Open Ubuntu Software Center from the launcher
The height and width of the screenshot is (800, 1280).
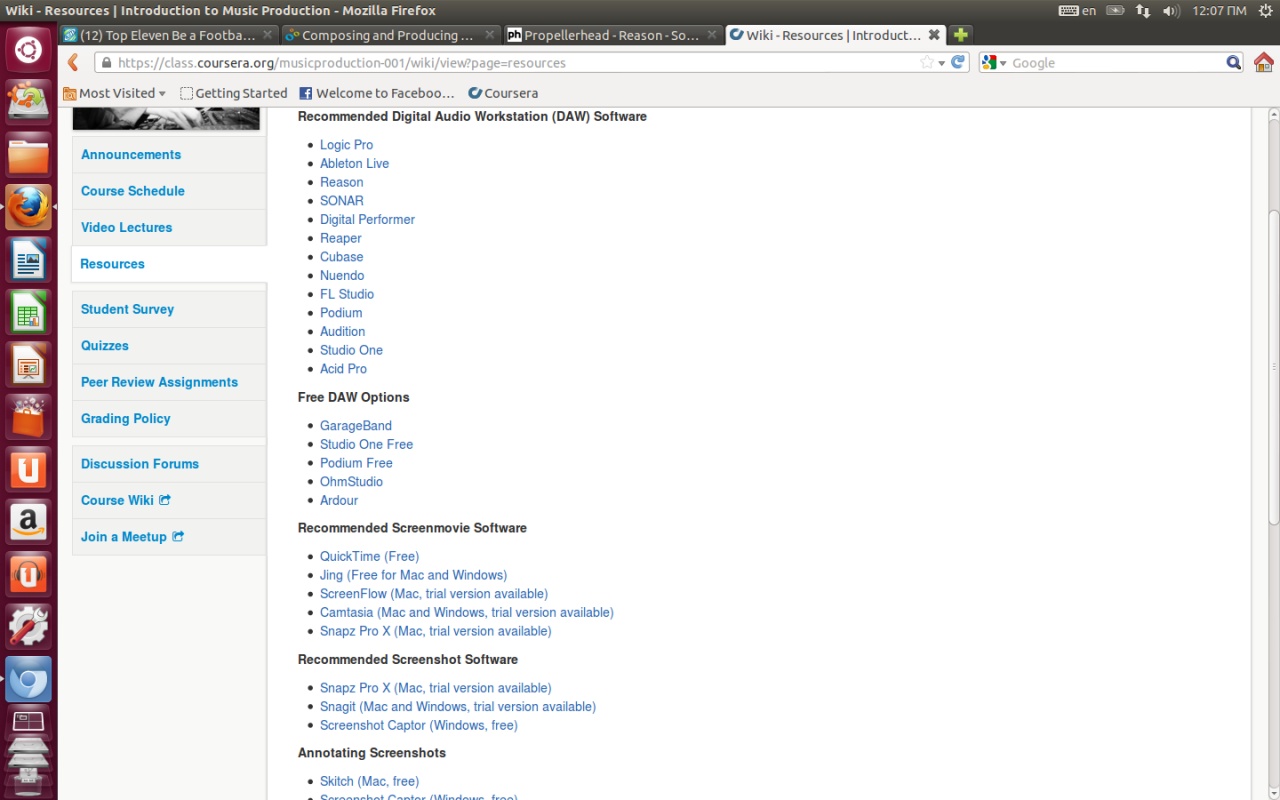(x=28, y=417)
